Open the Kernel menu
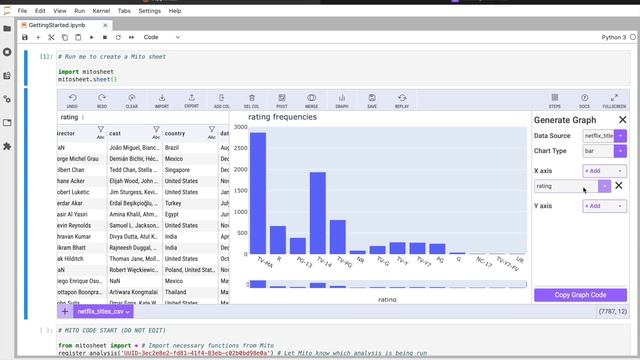The image size is (640, 360). (101, 11)
